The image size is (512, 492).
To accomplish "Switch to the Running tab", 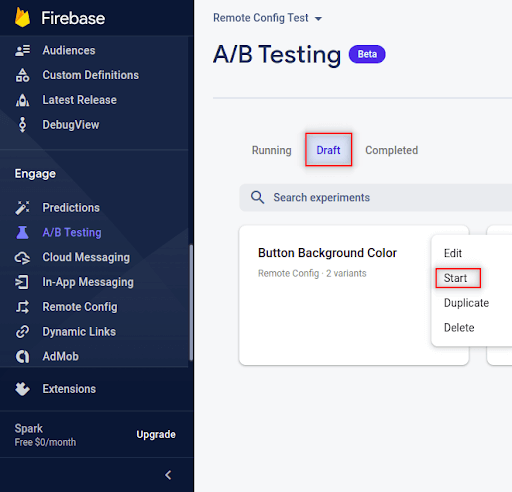I will tap(272, 150).
